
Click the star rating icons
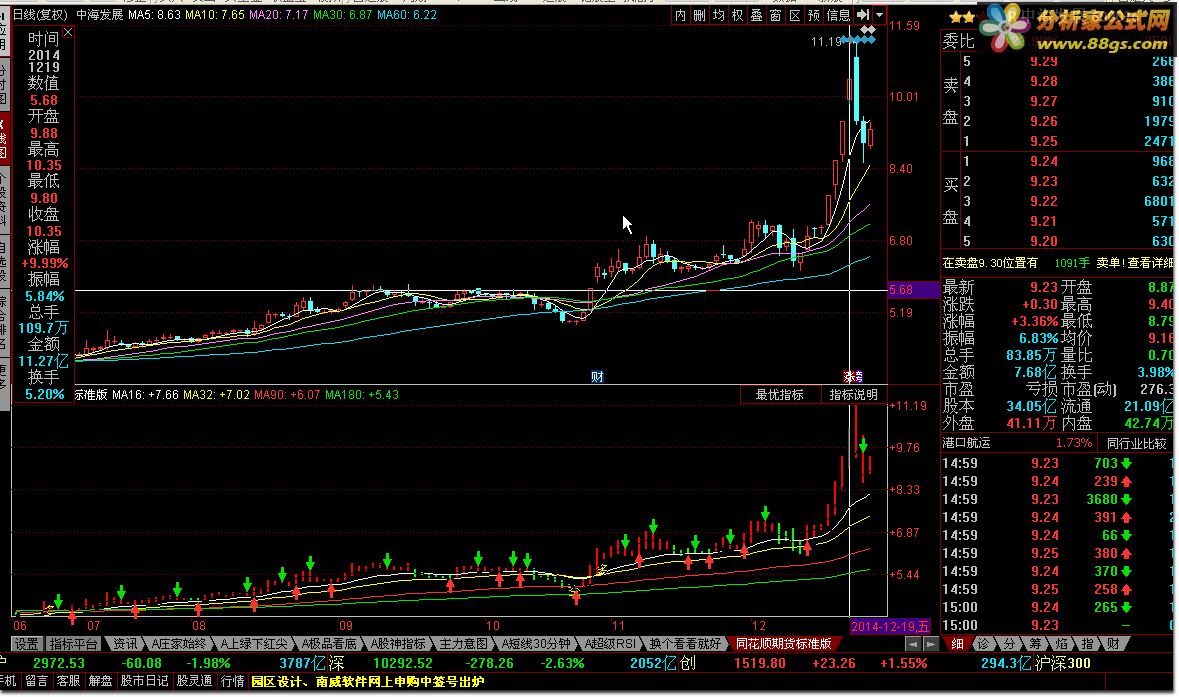click(962, 17)
